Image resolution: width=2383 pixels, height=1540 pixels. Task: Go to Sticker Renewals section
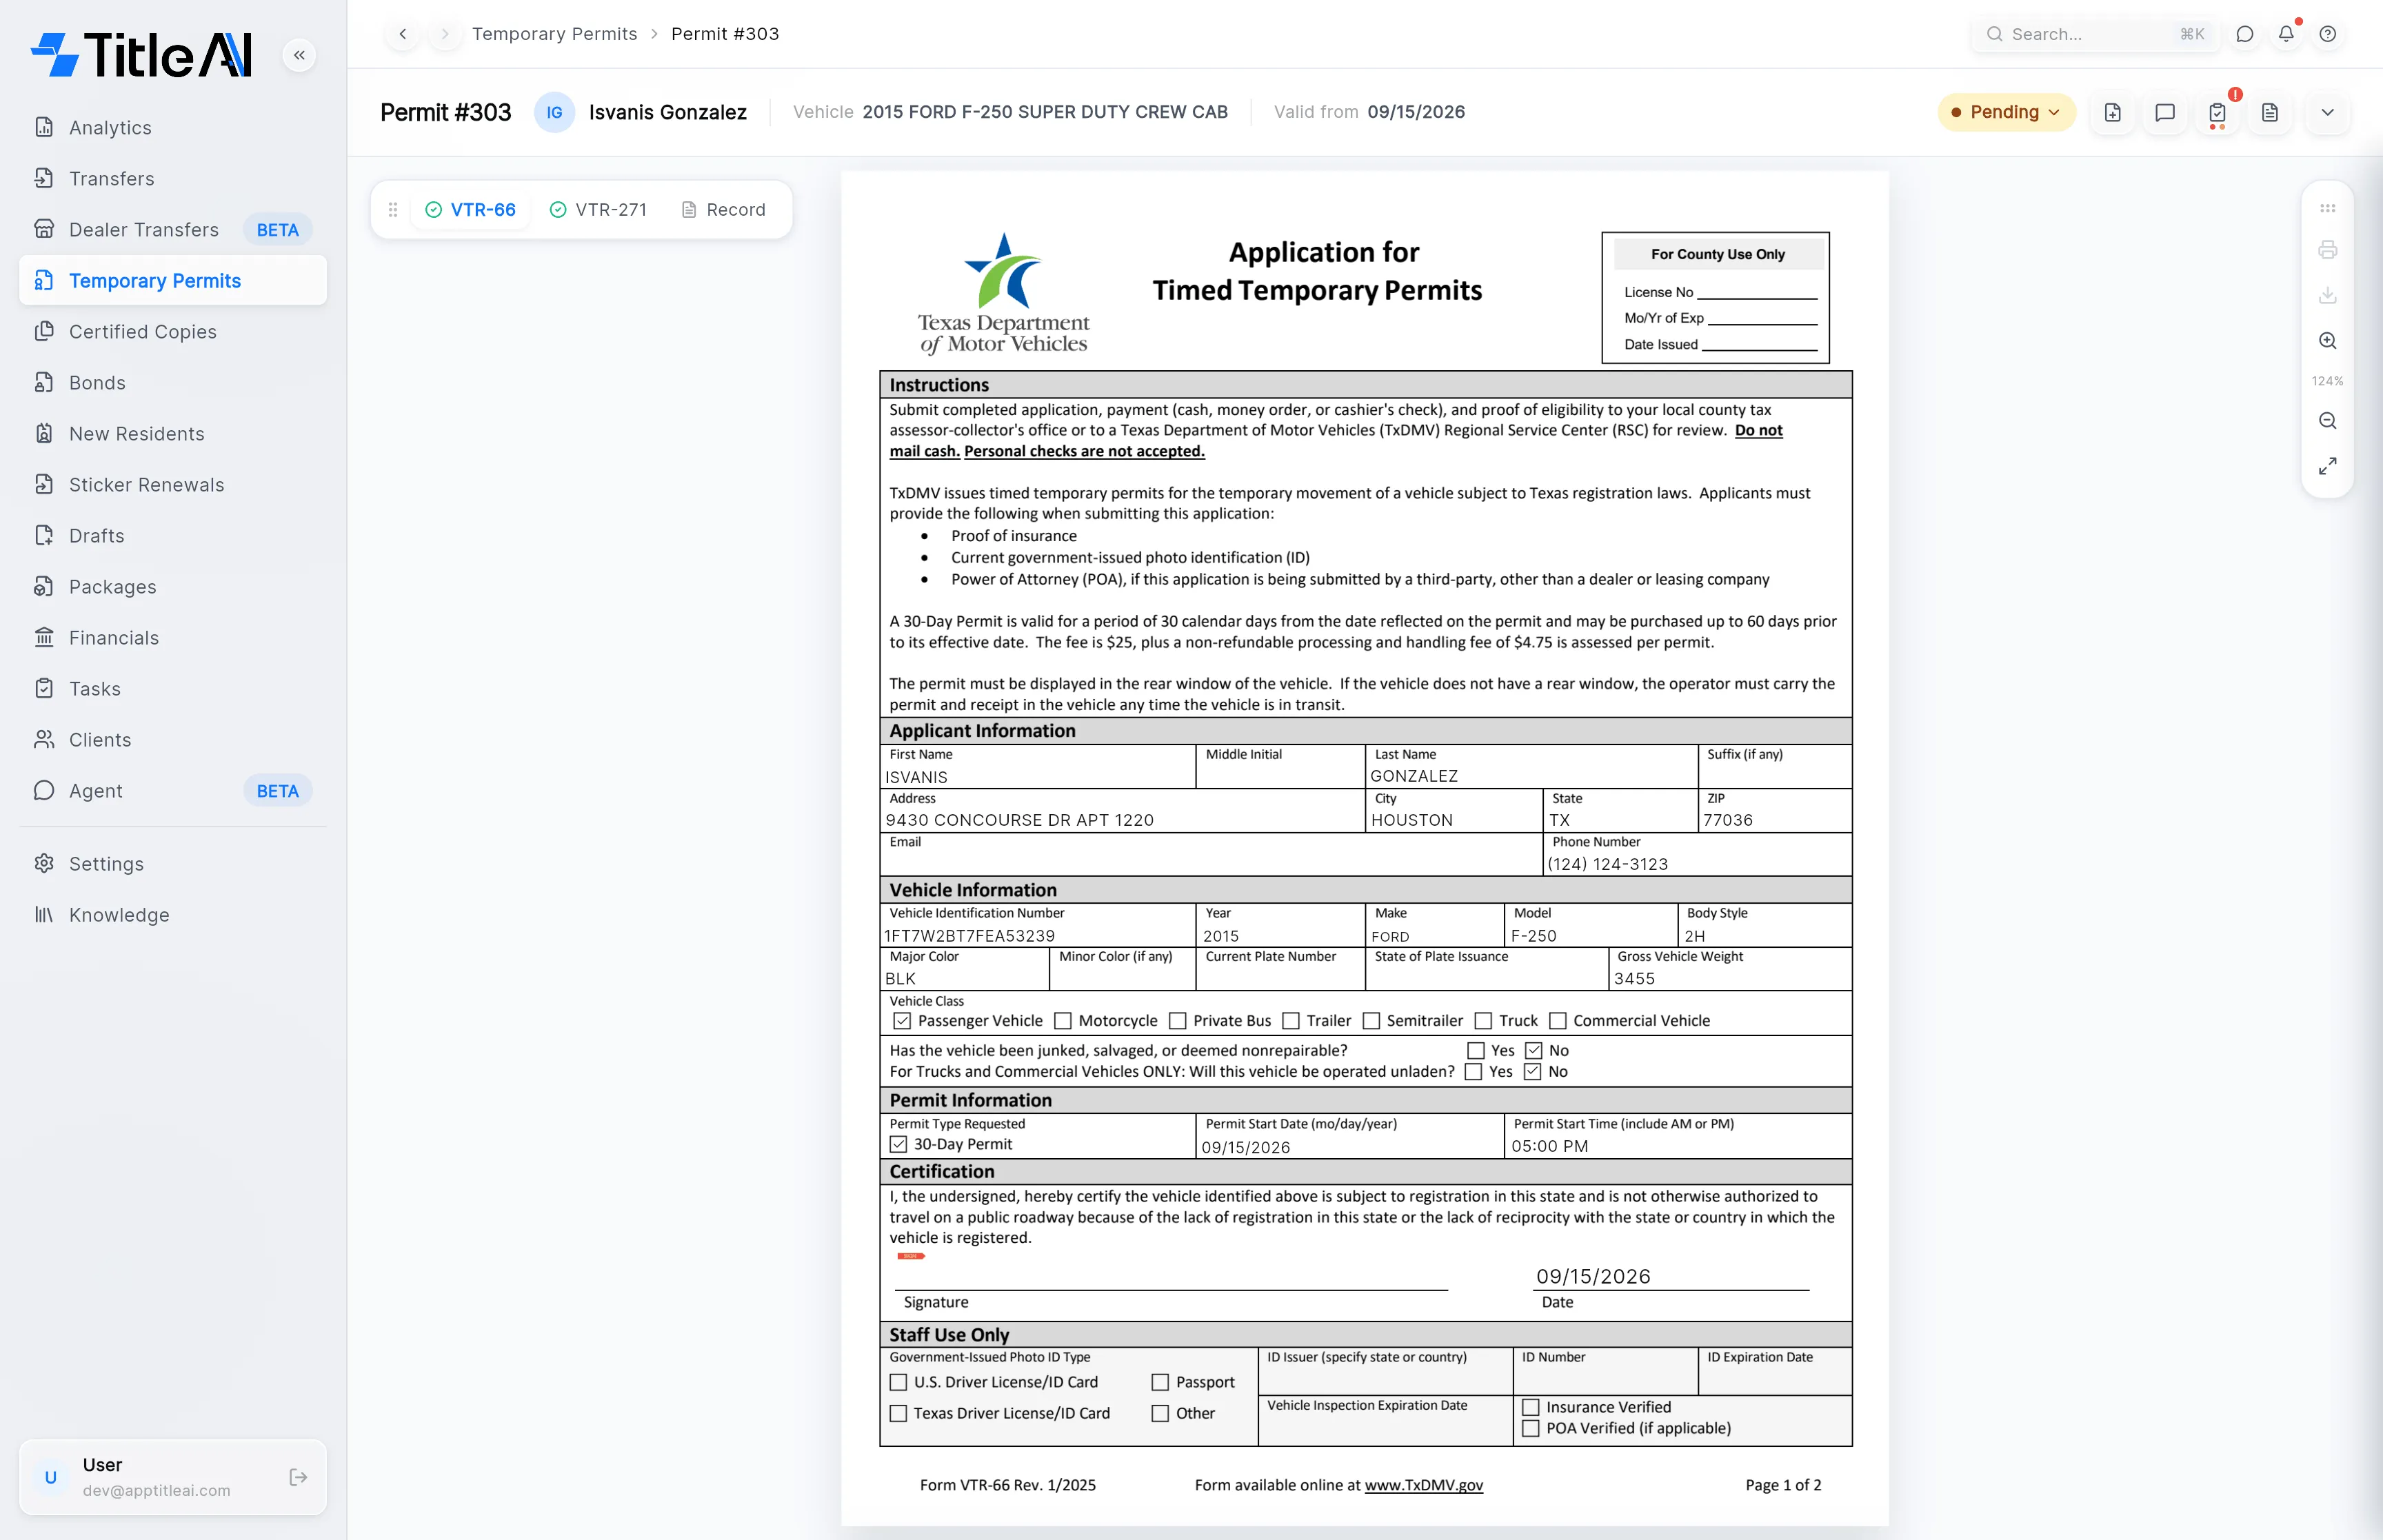coord(173,485)
